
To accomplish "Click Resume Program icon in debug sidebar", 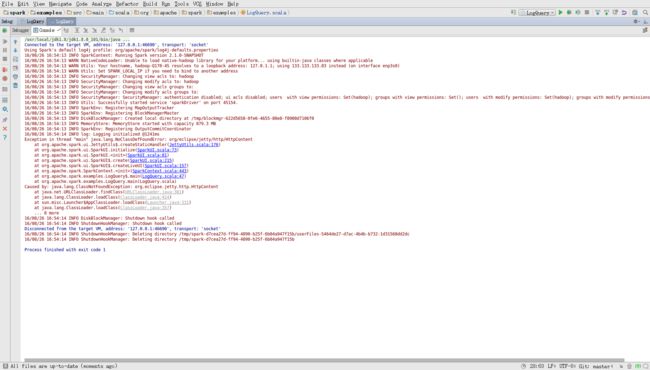I will (x=5, y=41).
